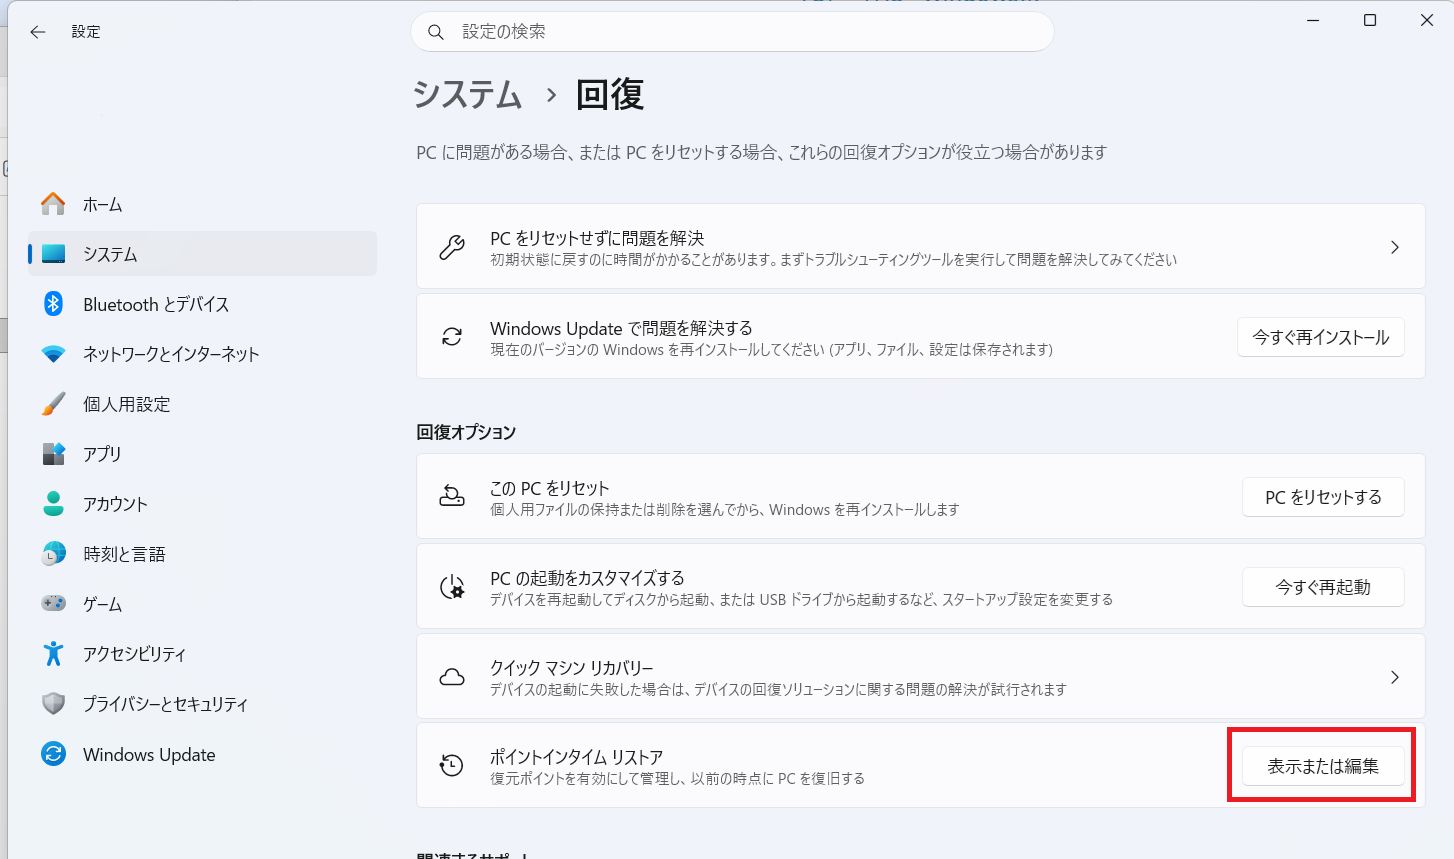
Task: Click the 回復オプション section heading
Action: pos(466,432)
